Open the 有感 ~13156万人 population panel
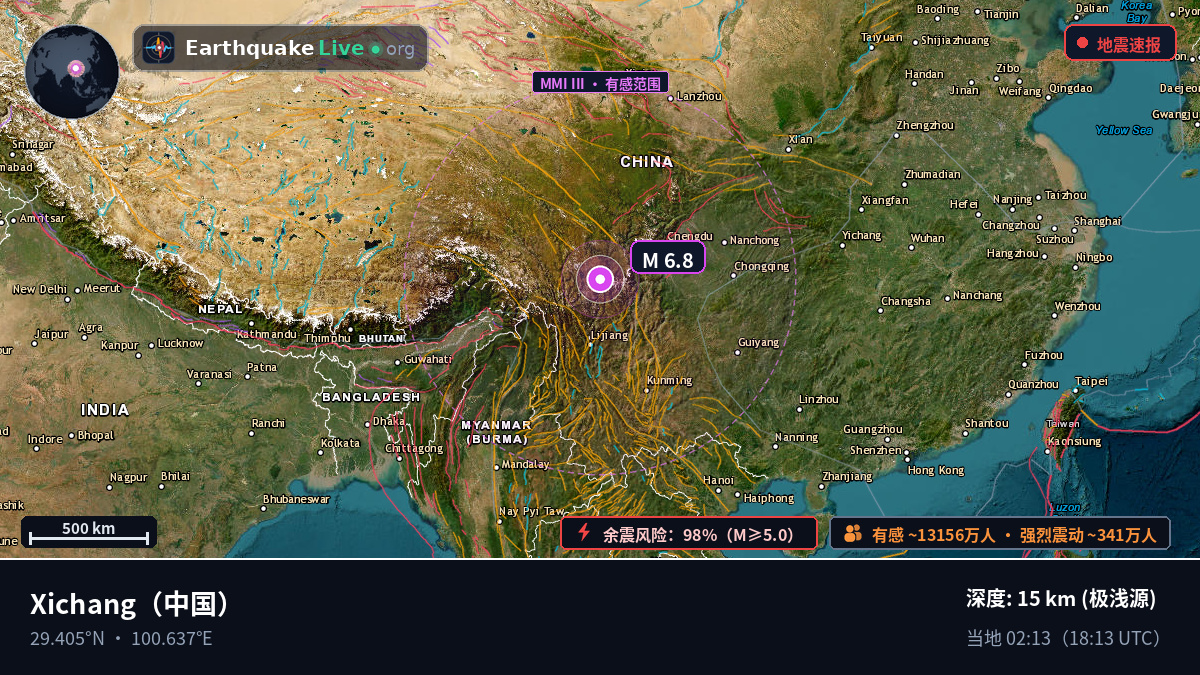 pyautogui.click(x=1000, y=533)
